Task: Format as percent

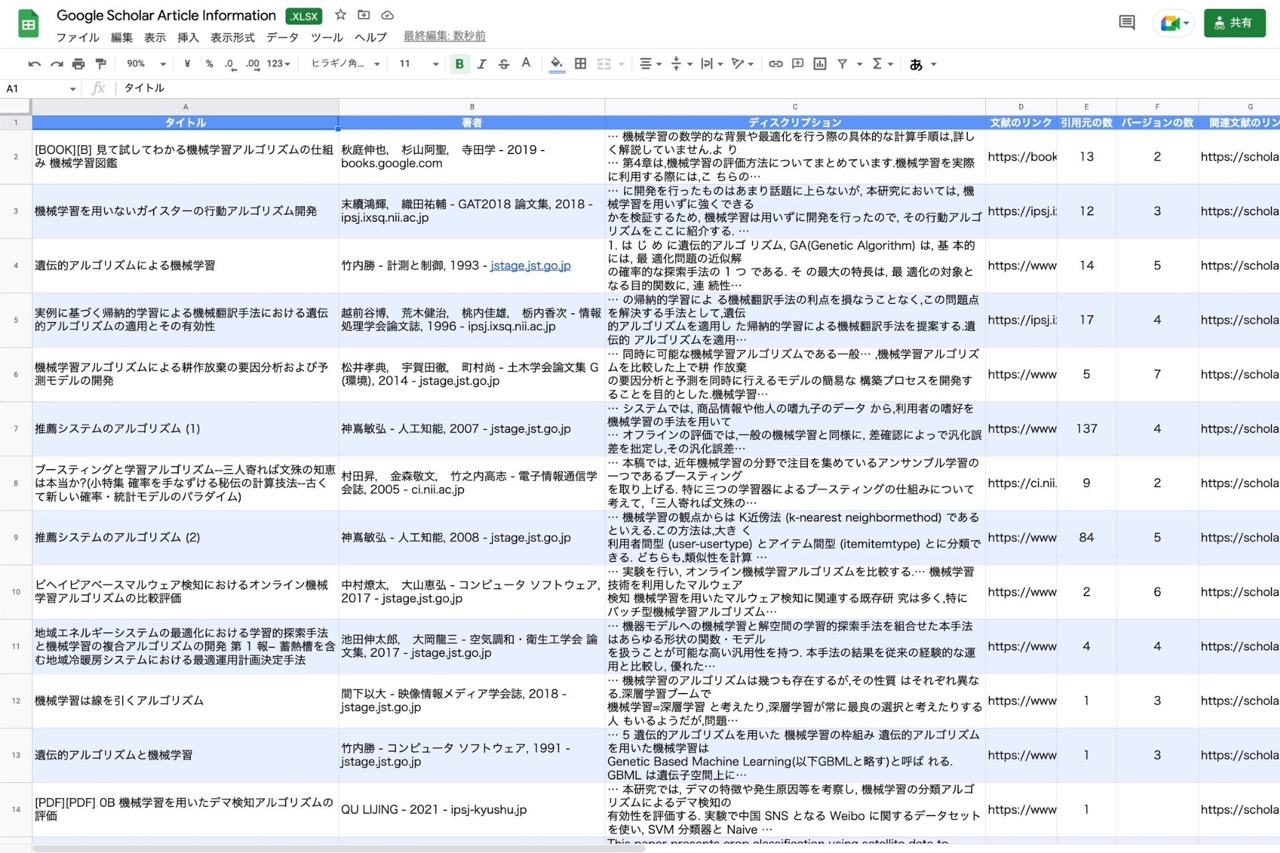Action: coord(209,64)
